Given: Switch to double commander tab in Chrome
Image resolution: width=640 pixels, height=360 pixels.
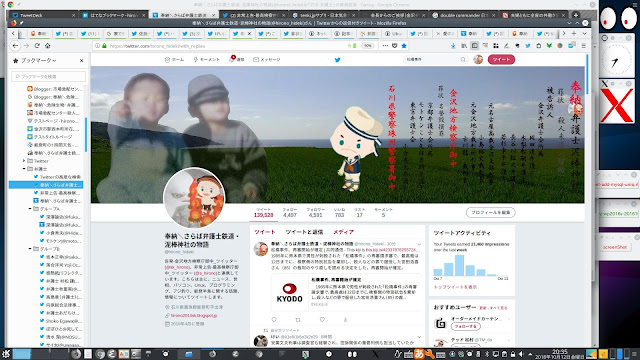Looking at the screenshot, I should 464,15.
